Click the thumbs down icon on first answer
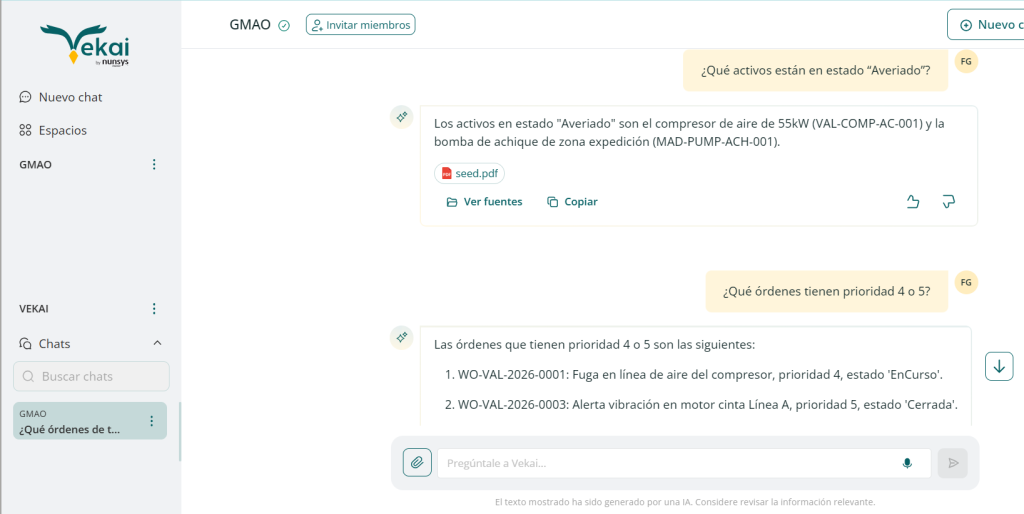Viewport: 1024px width, 514px height. (948, 202)
